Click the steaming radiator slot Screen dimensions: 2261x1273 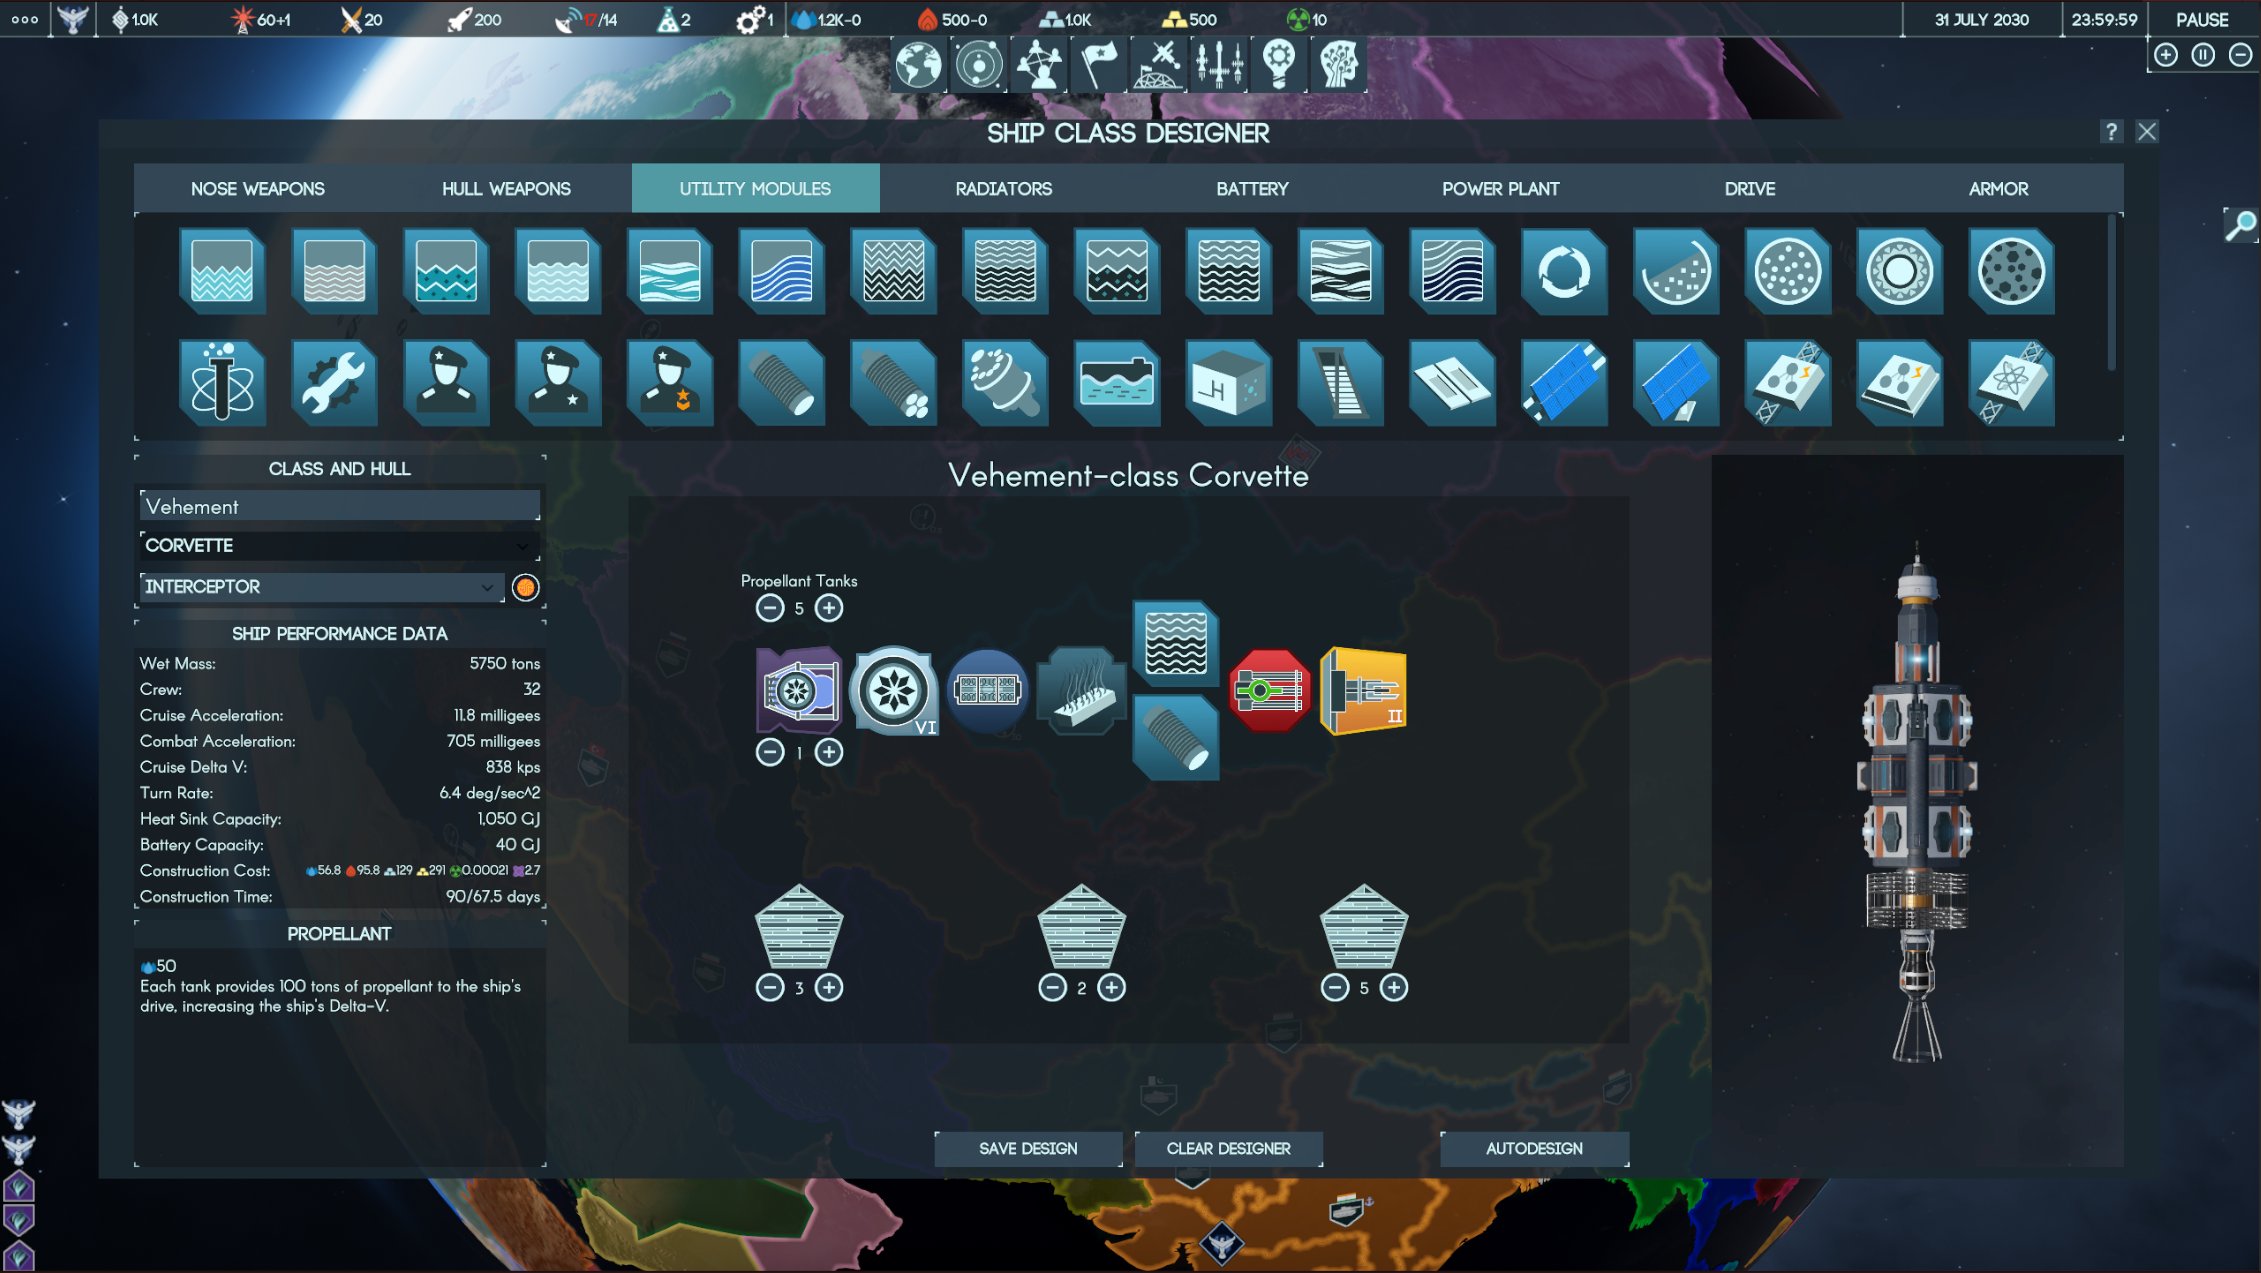tap(1081, 691)
